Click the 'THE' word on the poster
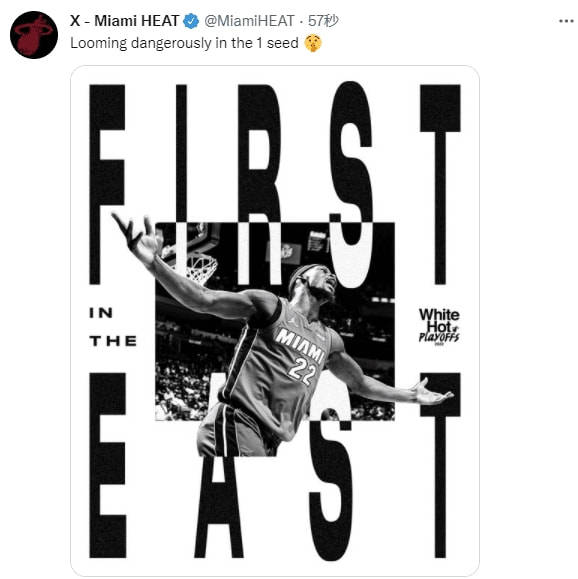Image resolution: width=578 pixels, height=579 pixels. (113, 341)
